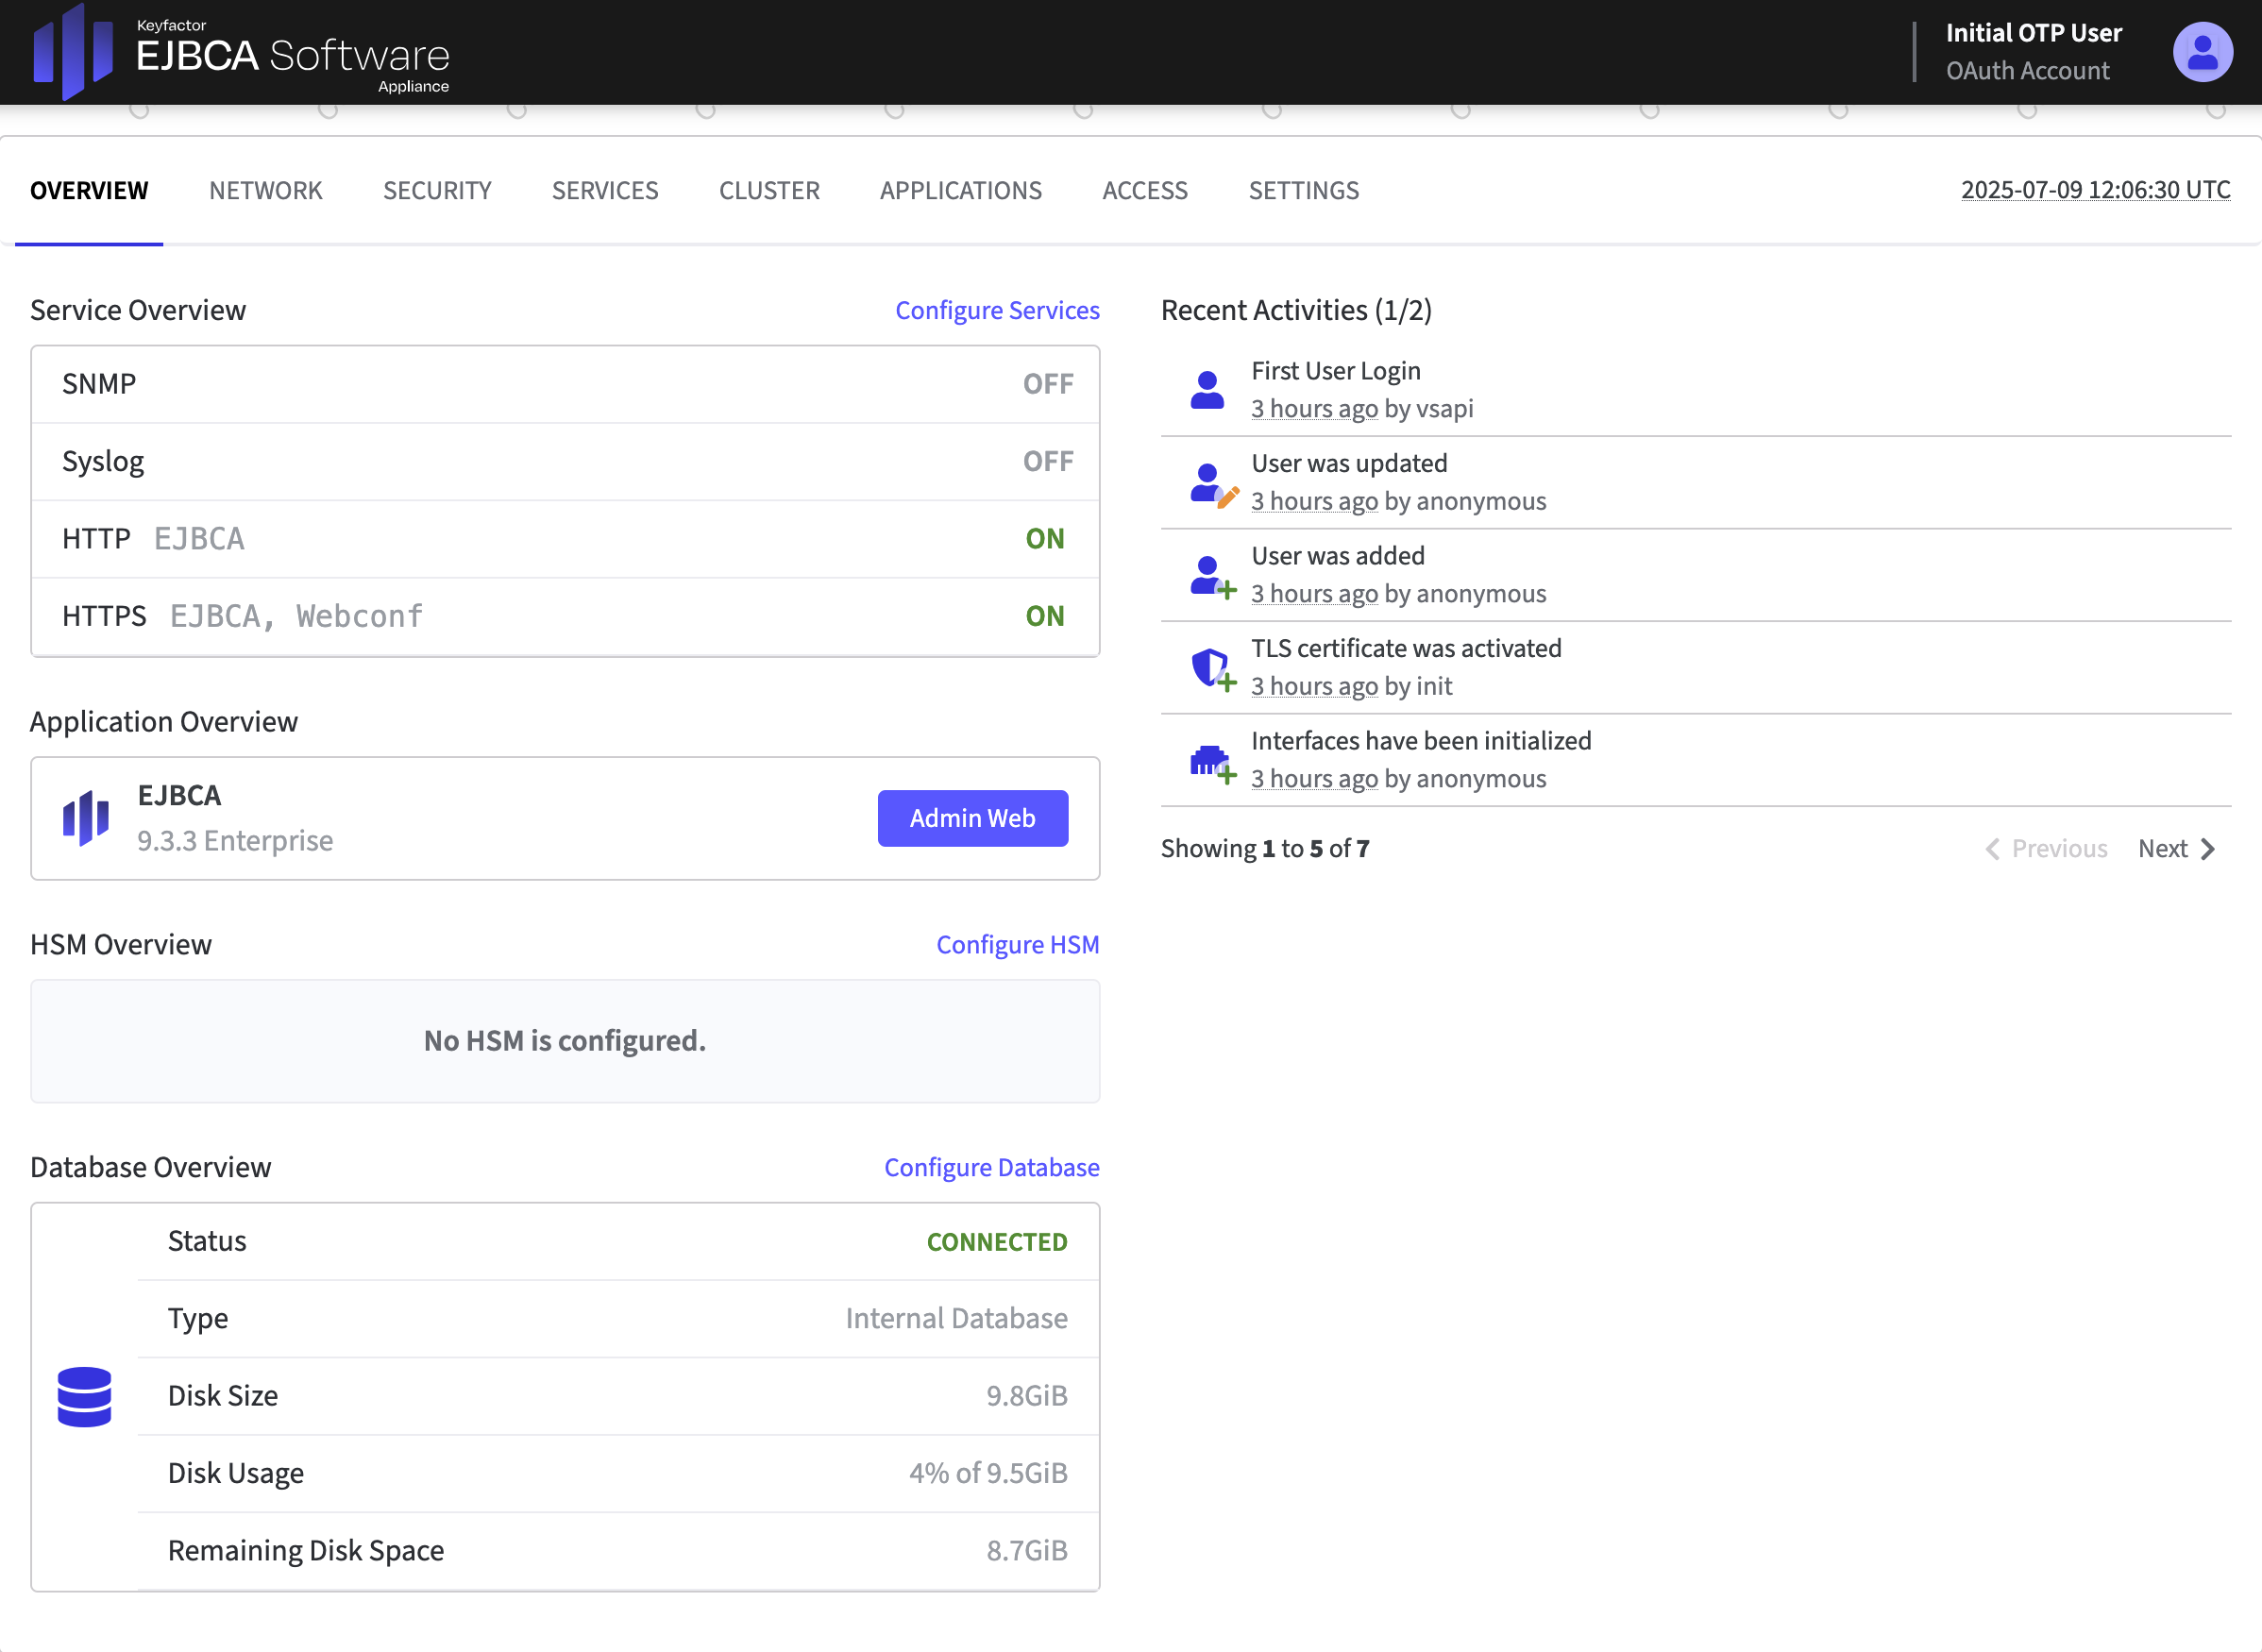Switch to the NETWORK tab
This screenshot has width=2262, height=1652.
tap(265, 190)
